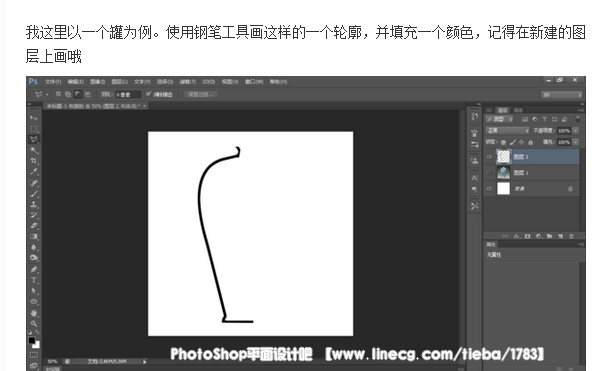Open the status bar info arrow
The width and height of the screenshot is (594, 371).
coord(144,362)
